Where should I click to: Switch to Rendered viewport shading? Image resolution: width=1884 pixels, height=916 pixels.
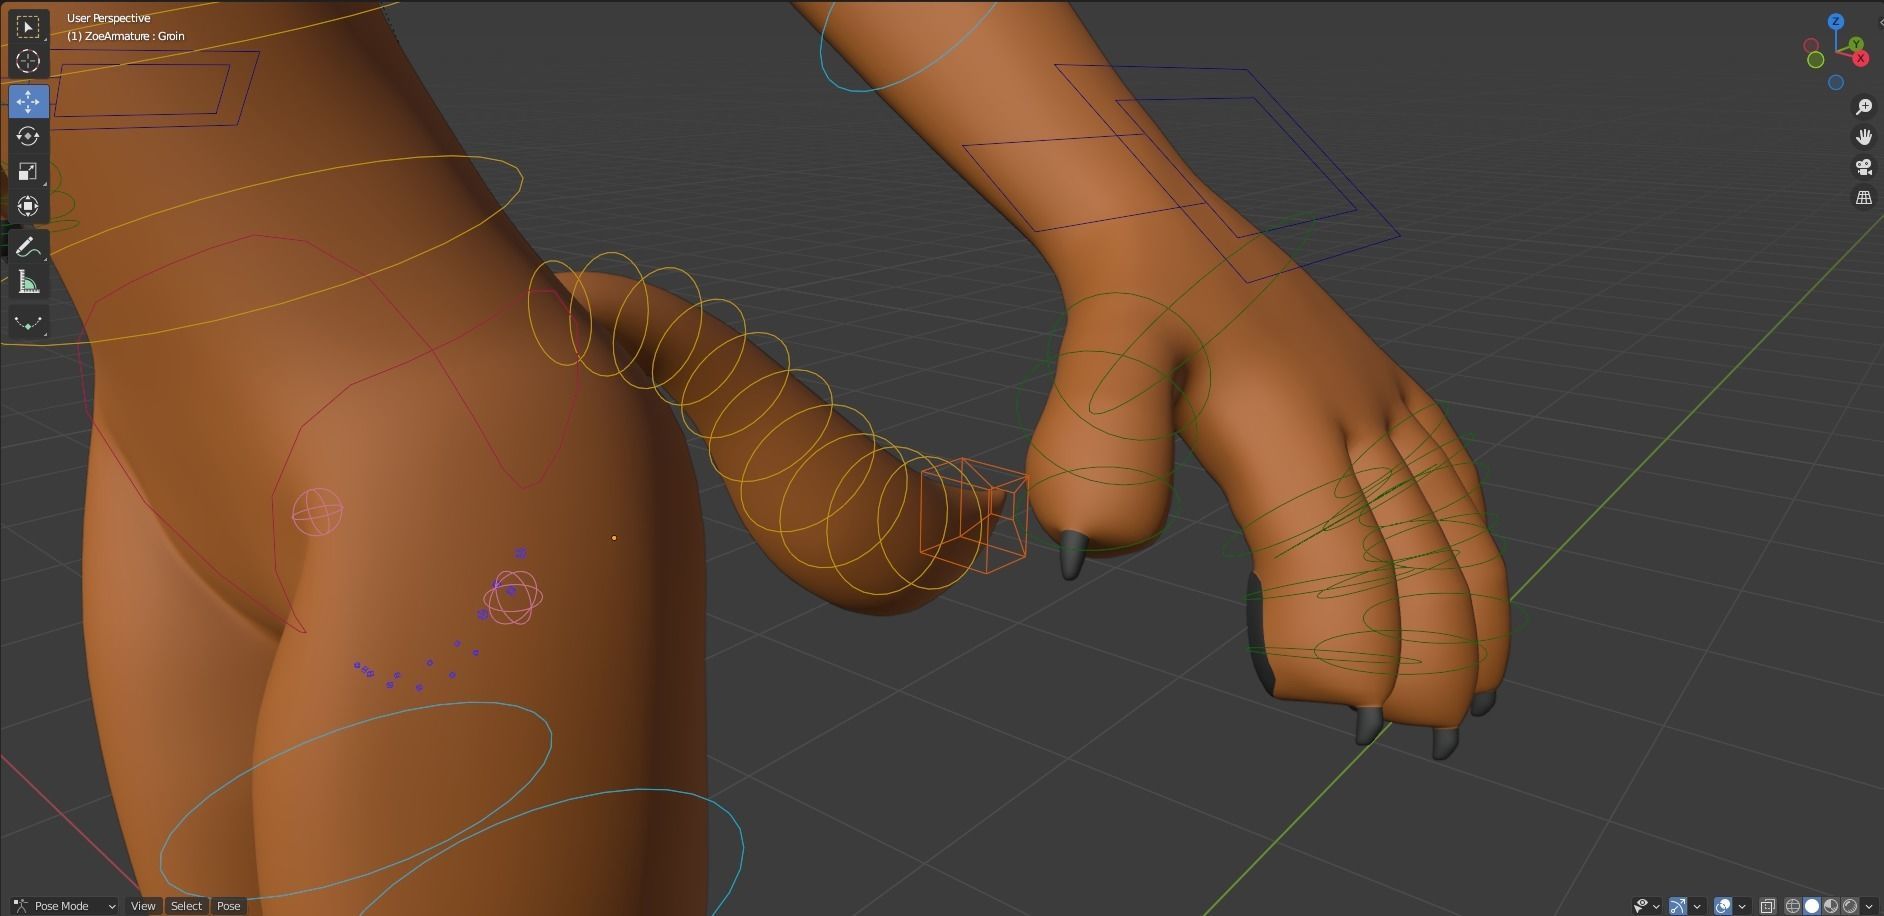pos(1850,906)
